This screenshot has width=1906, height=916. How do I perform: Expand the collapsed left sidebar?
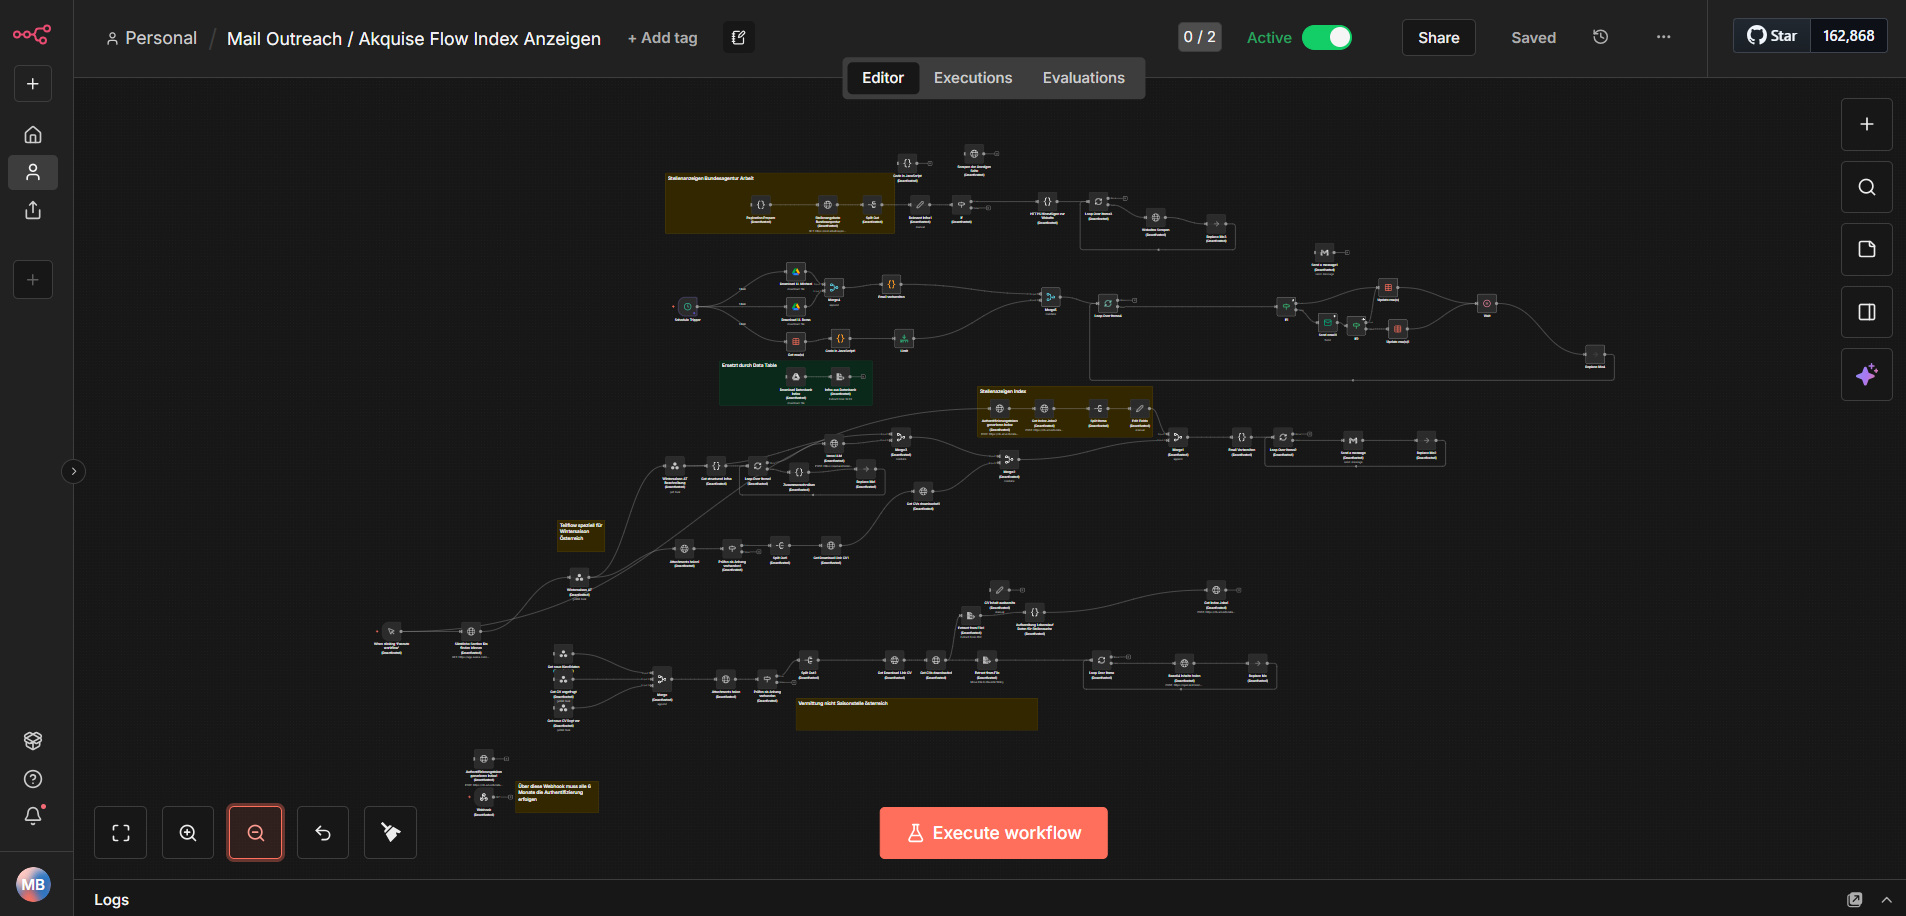(x=73, y=471)
